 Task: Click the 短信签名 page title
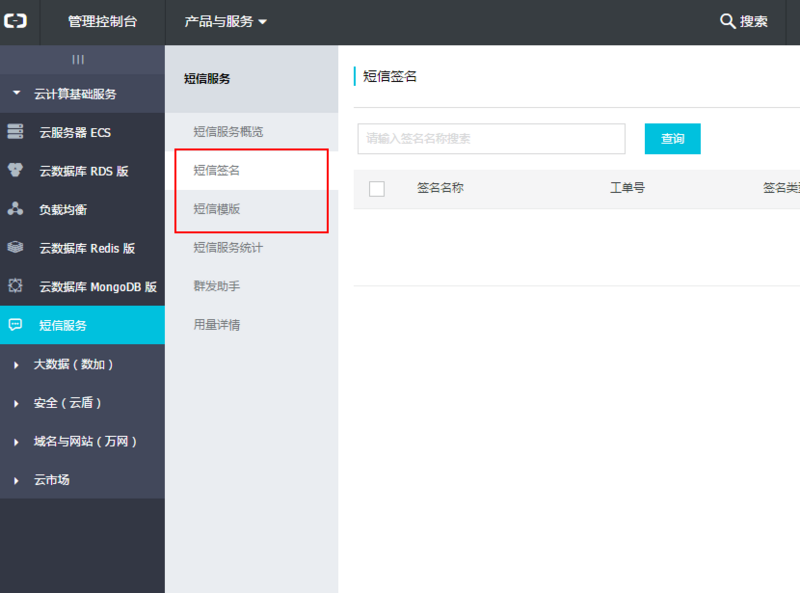click(x=390, y=77)
